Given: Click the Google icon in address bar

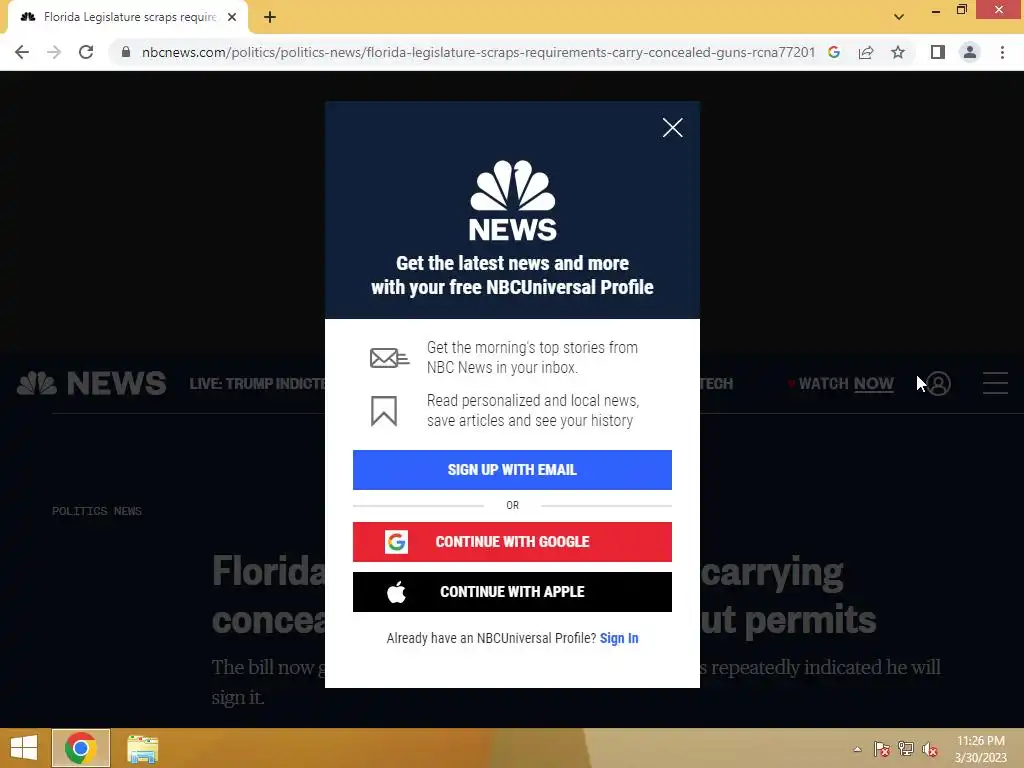Looking at the screenshot, I should point(834,52).
